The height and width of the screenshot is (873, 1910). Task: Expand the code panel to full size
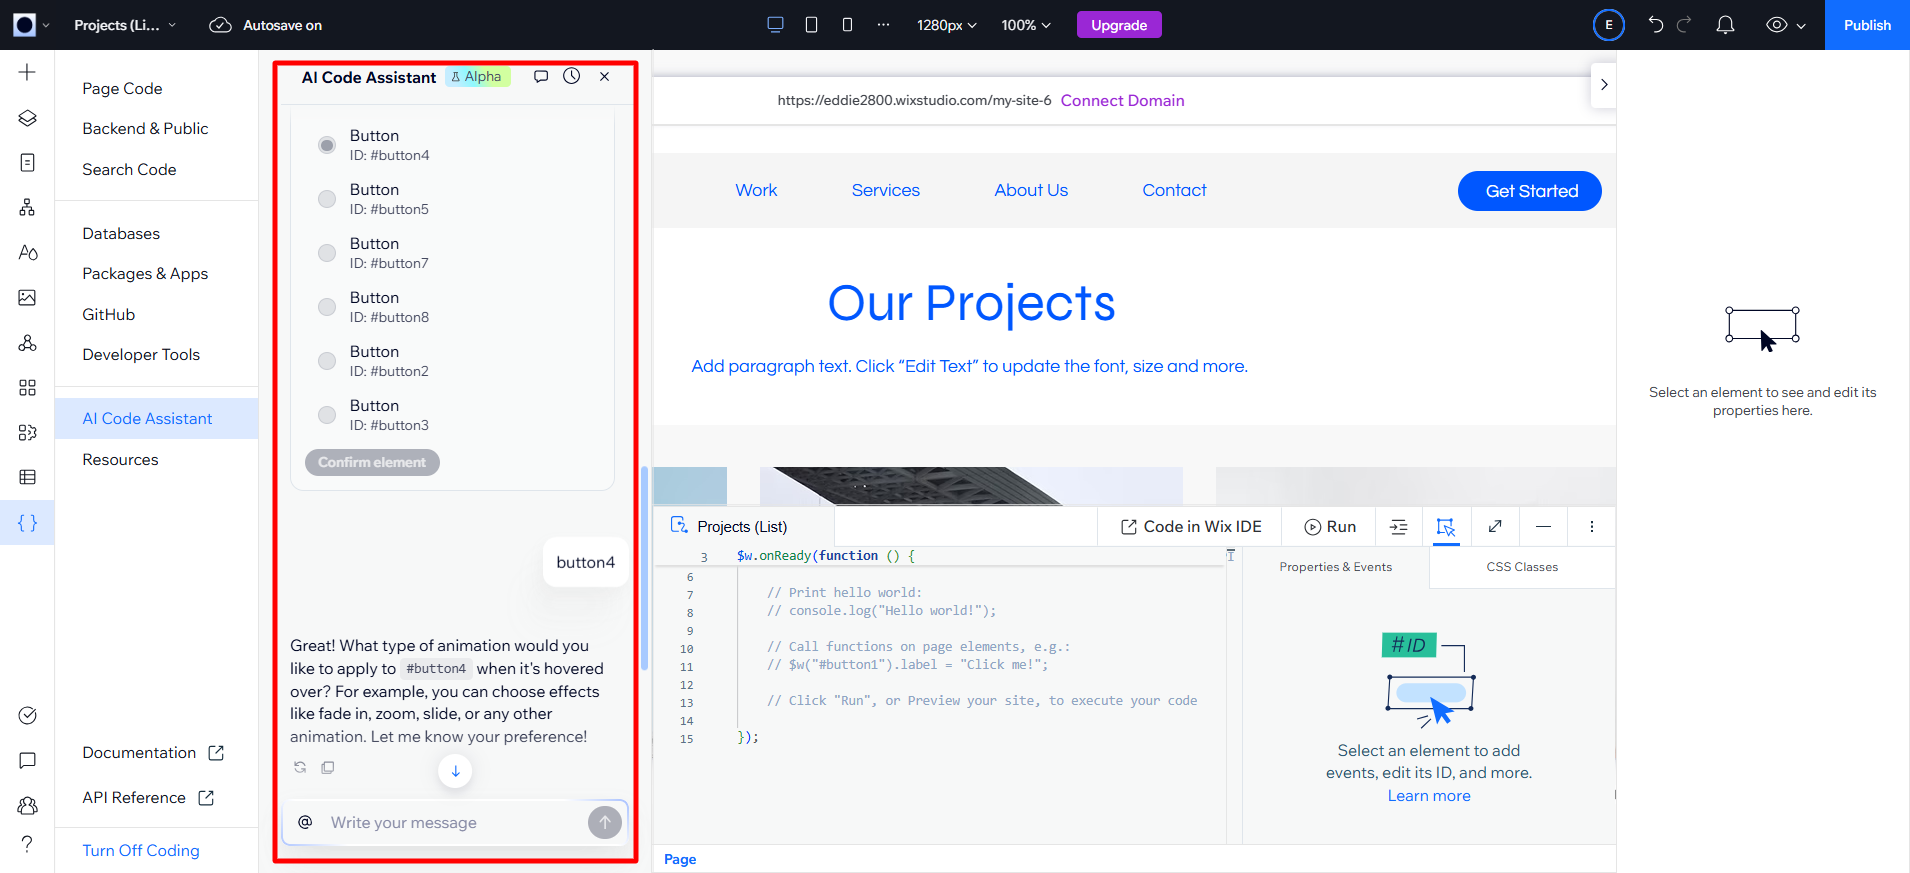pos(1495,527)
